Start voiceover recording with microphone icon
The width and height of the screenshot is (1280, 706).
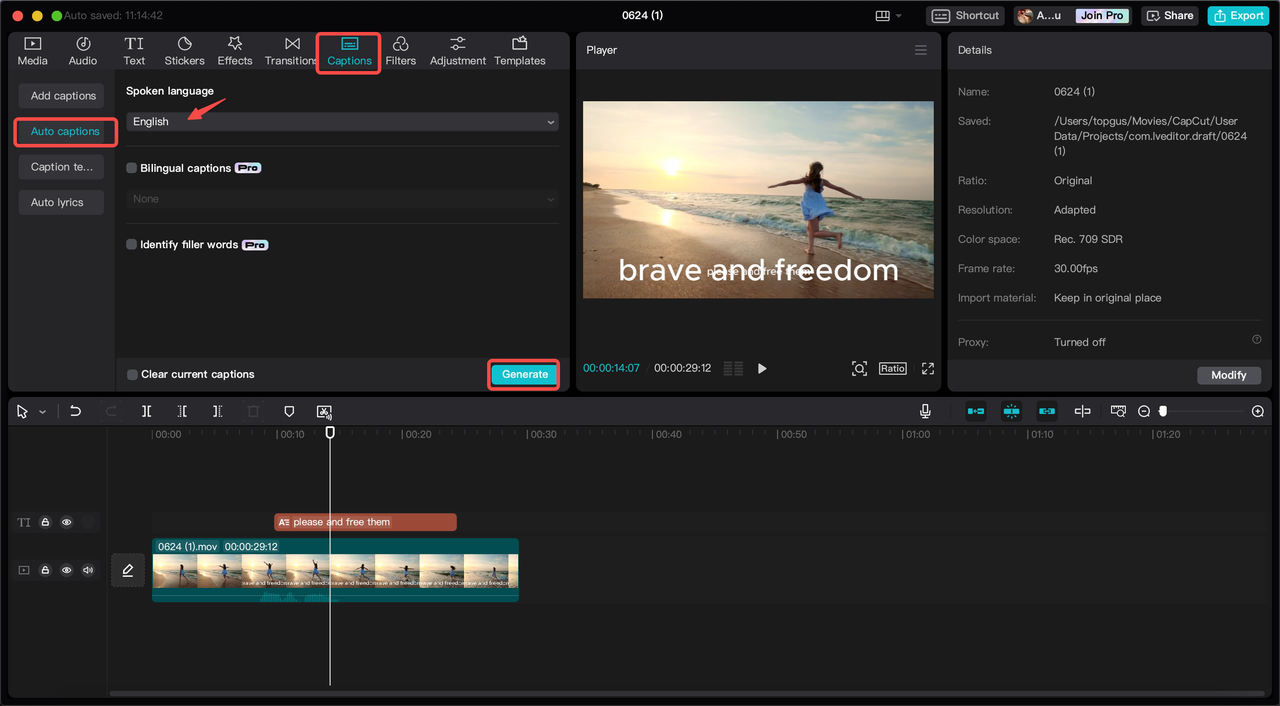(x=925, y=411)
